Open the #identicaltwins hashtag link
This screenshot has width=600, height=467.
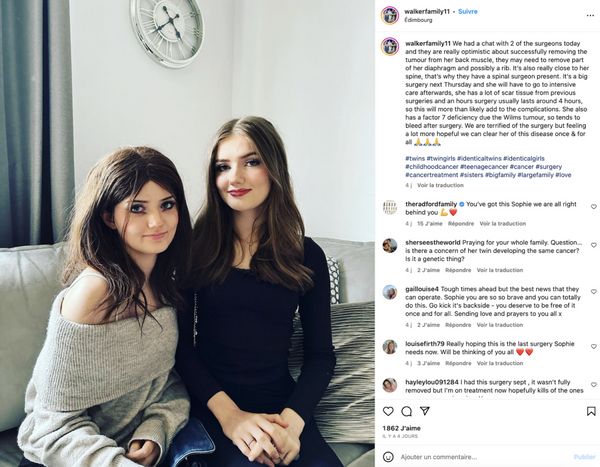point(479,158)
